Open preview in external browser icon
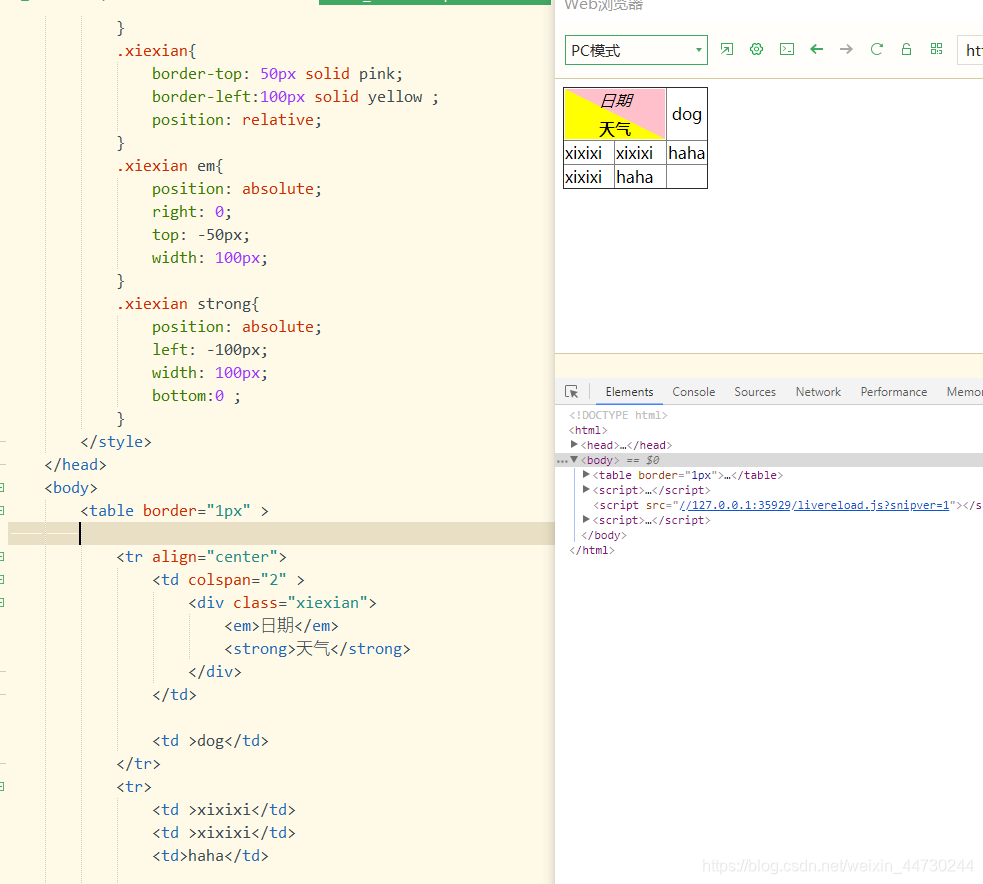Screen dimensions: 983x884 point(727,50)
